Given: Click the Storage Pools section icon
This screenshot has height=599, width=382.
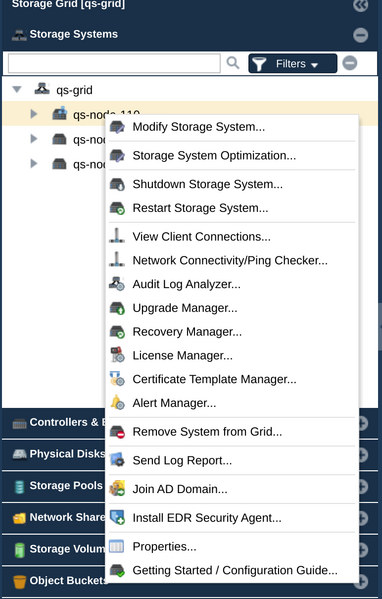Looking at the screenshot, I should [x=19, y=487].
